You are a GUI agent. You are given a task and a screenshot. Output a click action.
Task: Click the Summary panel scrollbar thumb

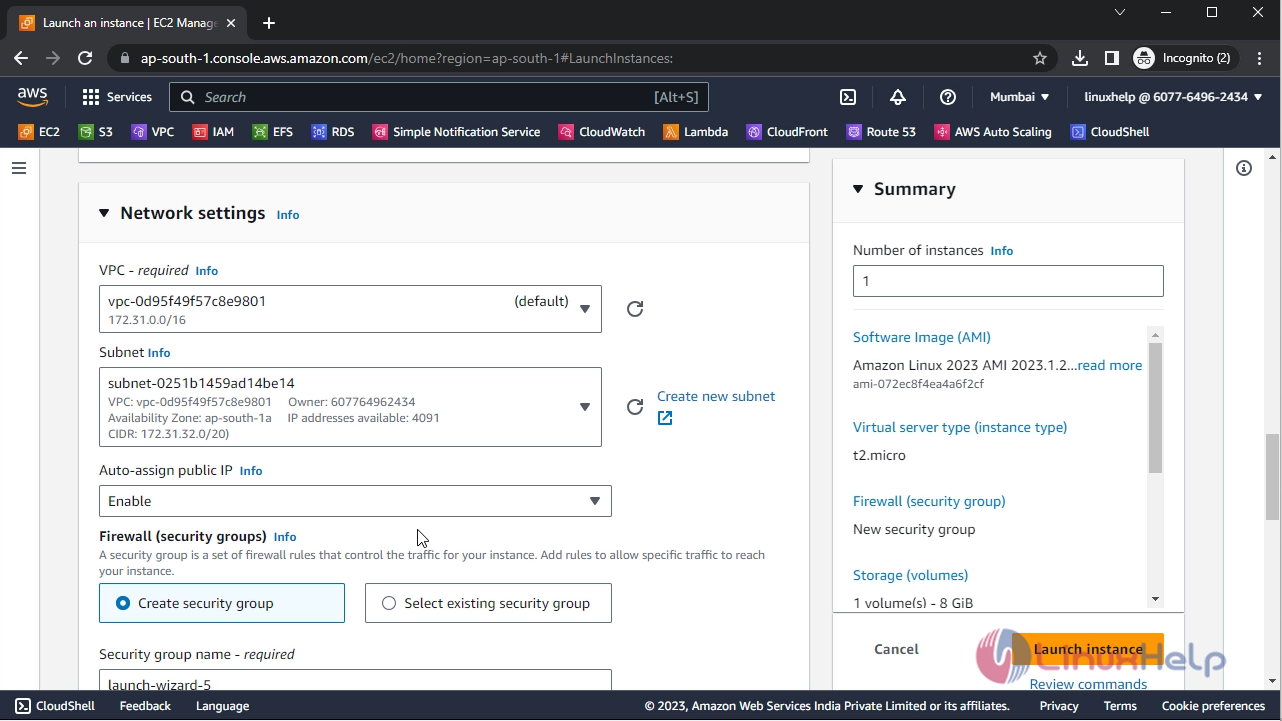tap(1156, 408)
